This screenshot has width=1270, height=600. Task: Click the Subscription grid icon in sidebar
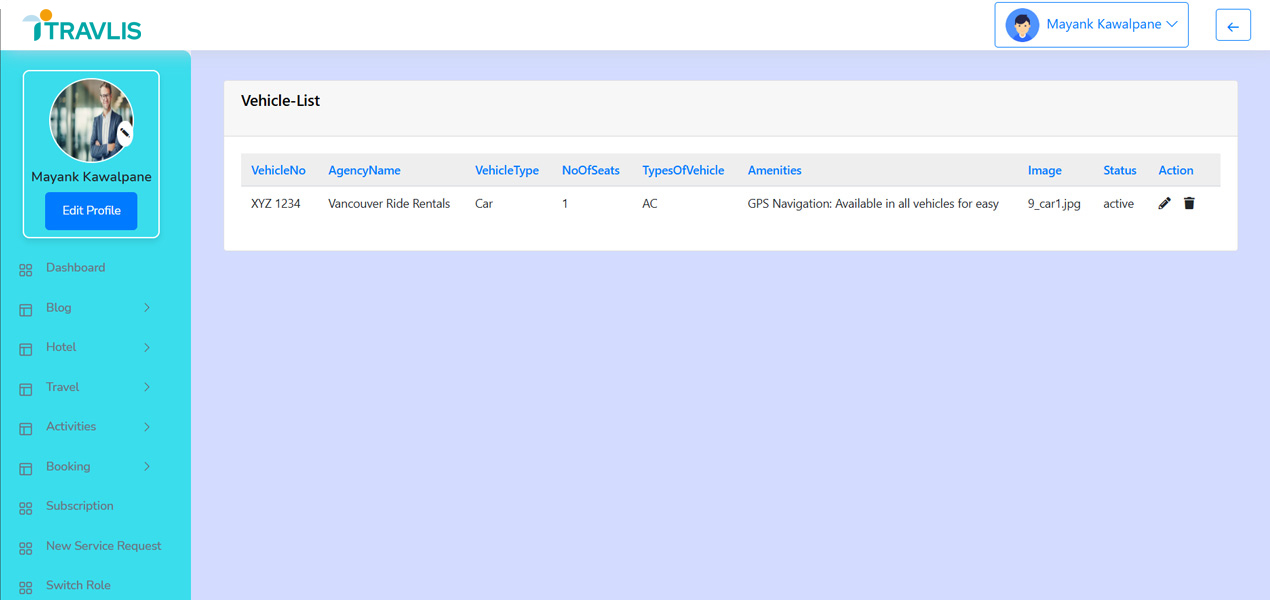pos(24,507)
